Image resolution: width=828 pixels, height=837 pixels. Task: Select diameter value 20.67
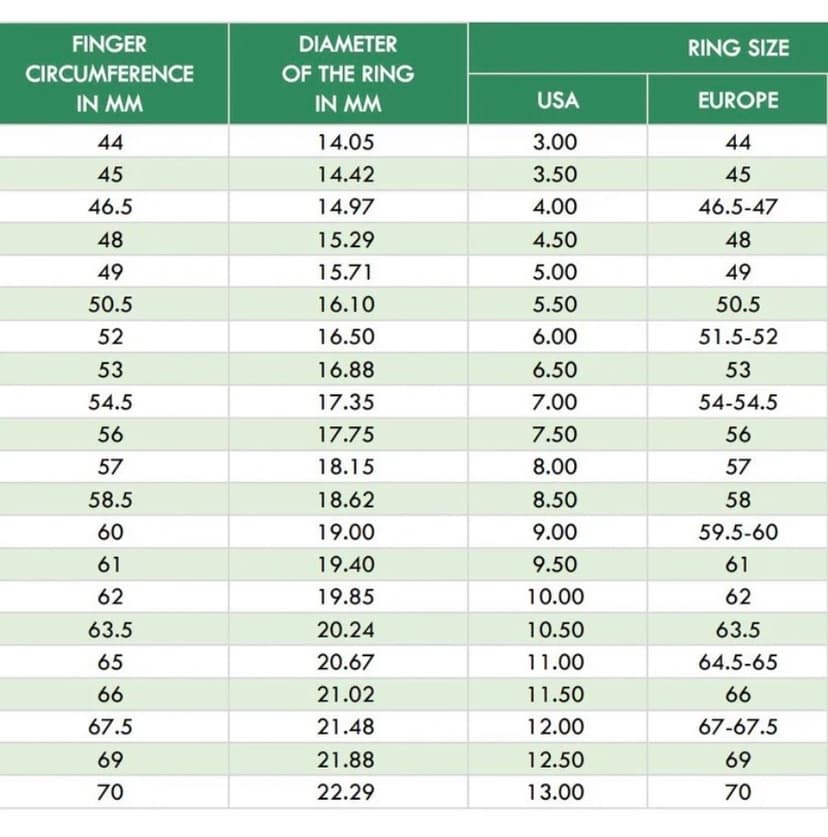coord(347,662)
